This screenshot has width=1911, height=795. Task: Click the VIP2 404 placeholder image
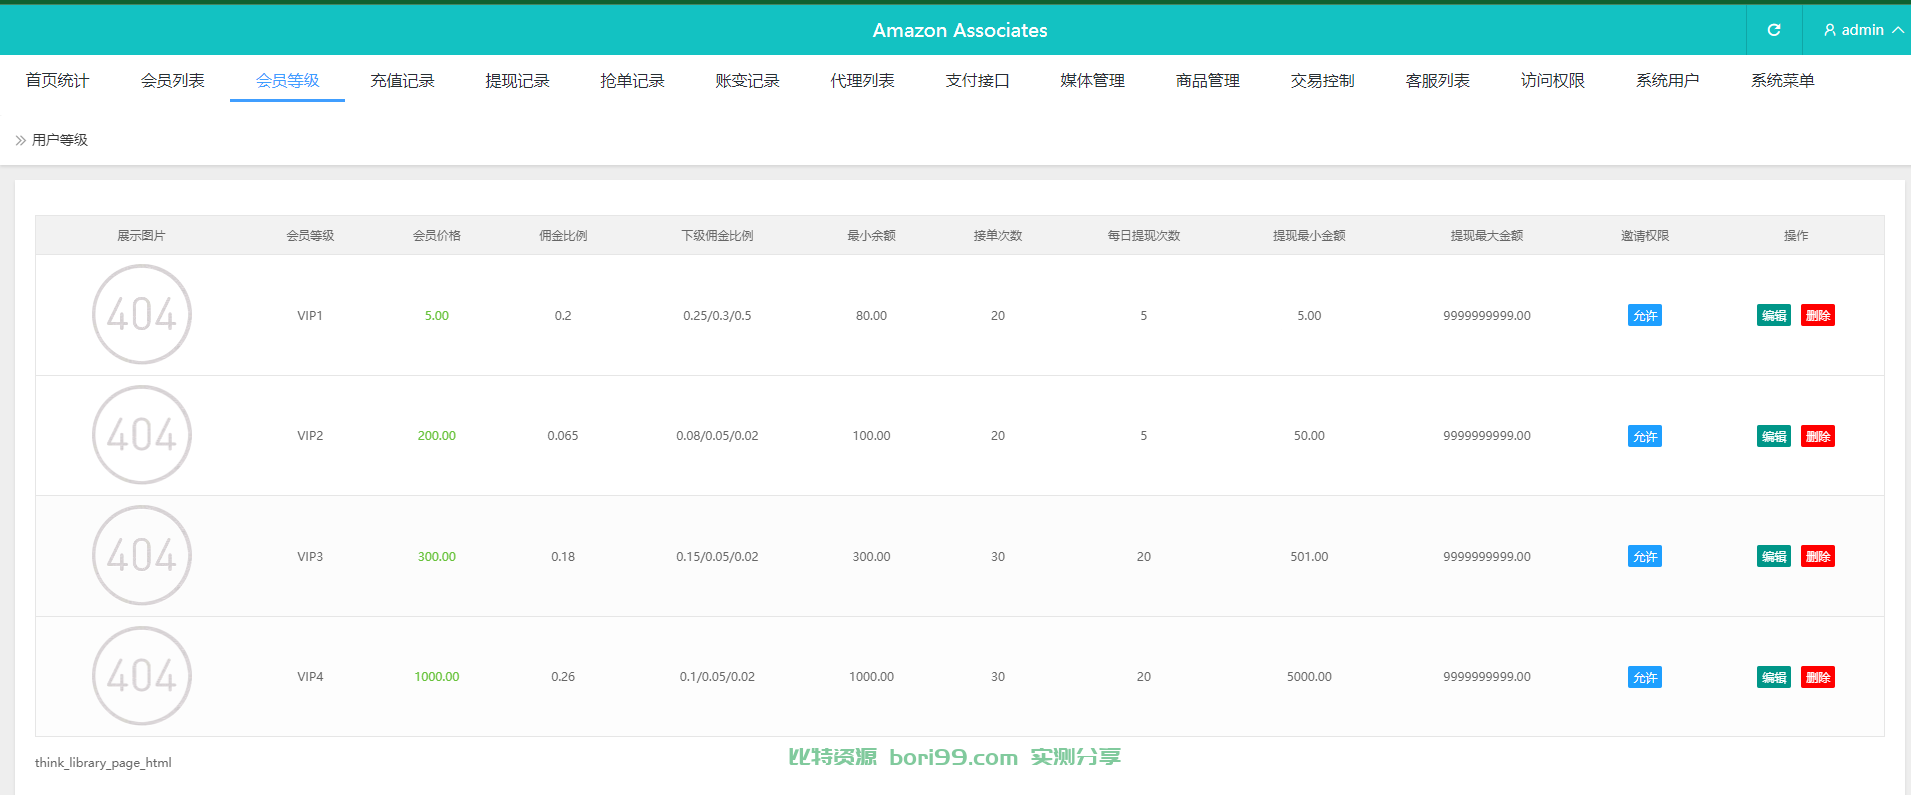click(x=142, y=435)
